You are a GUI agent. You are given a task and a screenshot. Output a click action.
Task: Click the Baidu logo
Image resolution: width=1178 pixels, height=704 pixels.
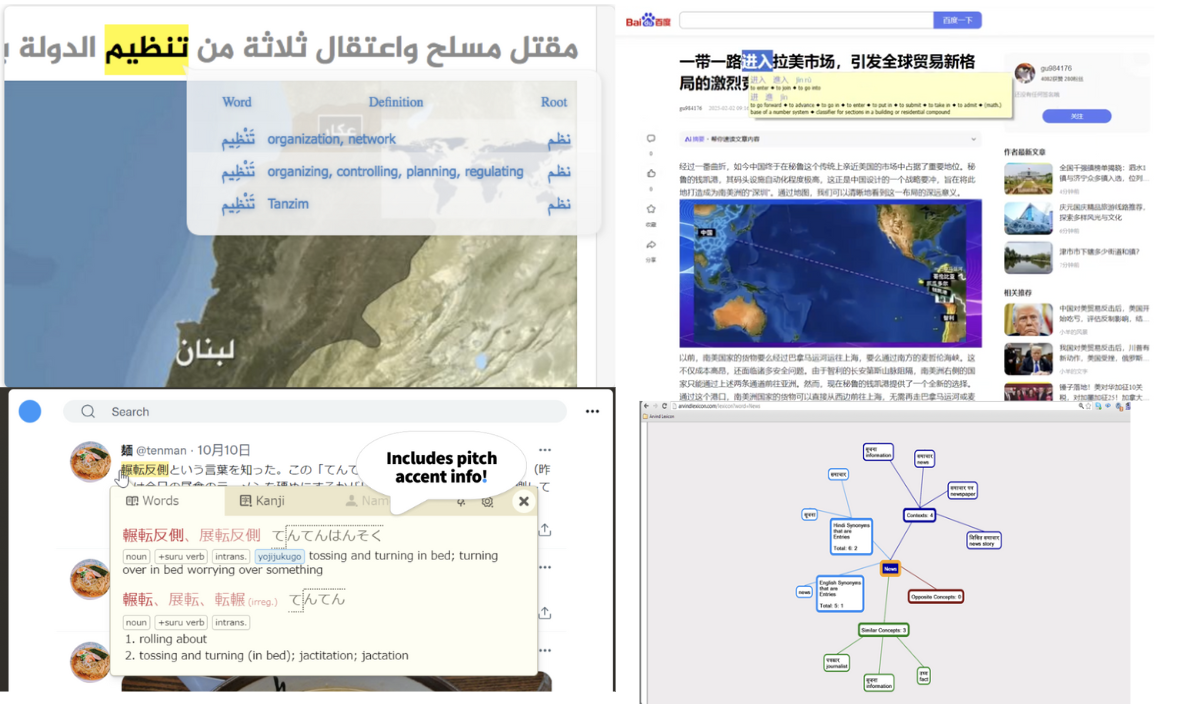pyautogui.click(x=648, y=20)
